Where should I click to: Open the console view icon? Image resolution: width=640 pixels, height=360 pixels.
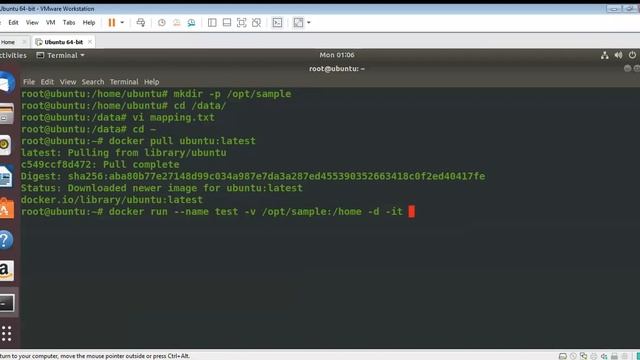[277, 23]
